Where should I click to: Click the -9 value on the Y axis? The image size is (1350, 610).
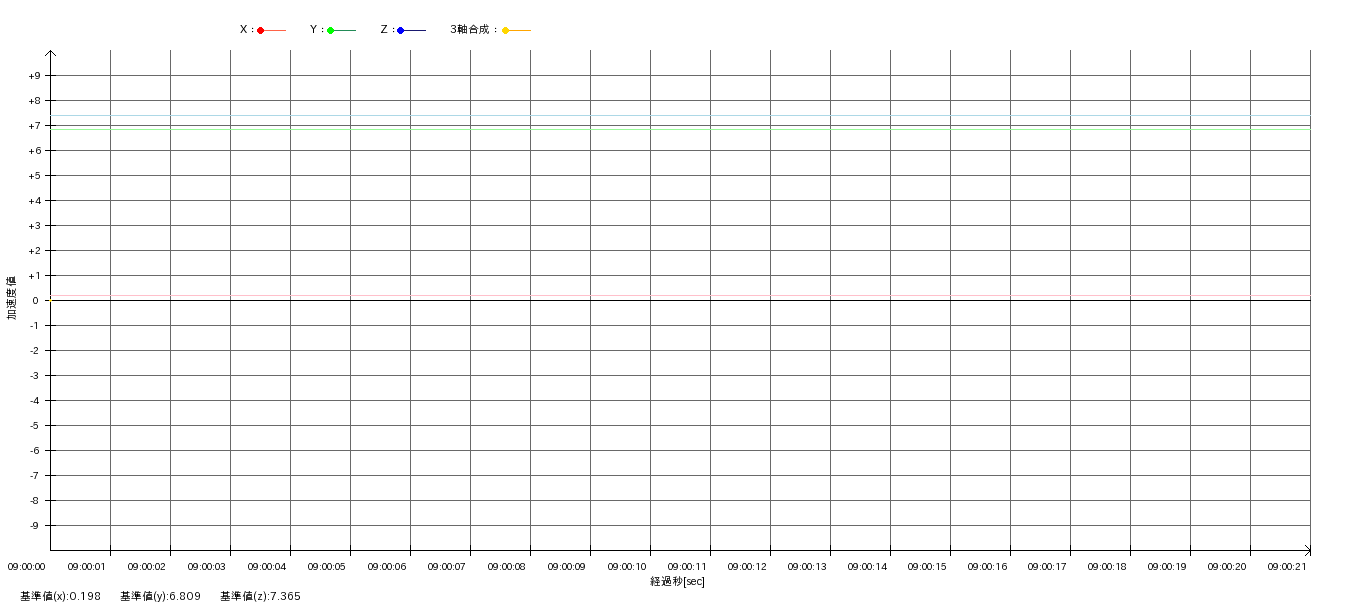34,526
